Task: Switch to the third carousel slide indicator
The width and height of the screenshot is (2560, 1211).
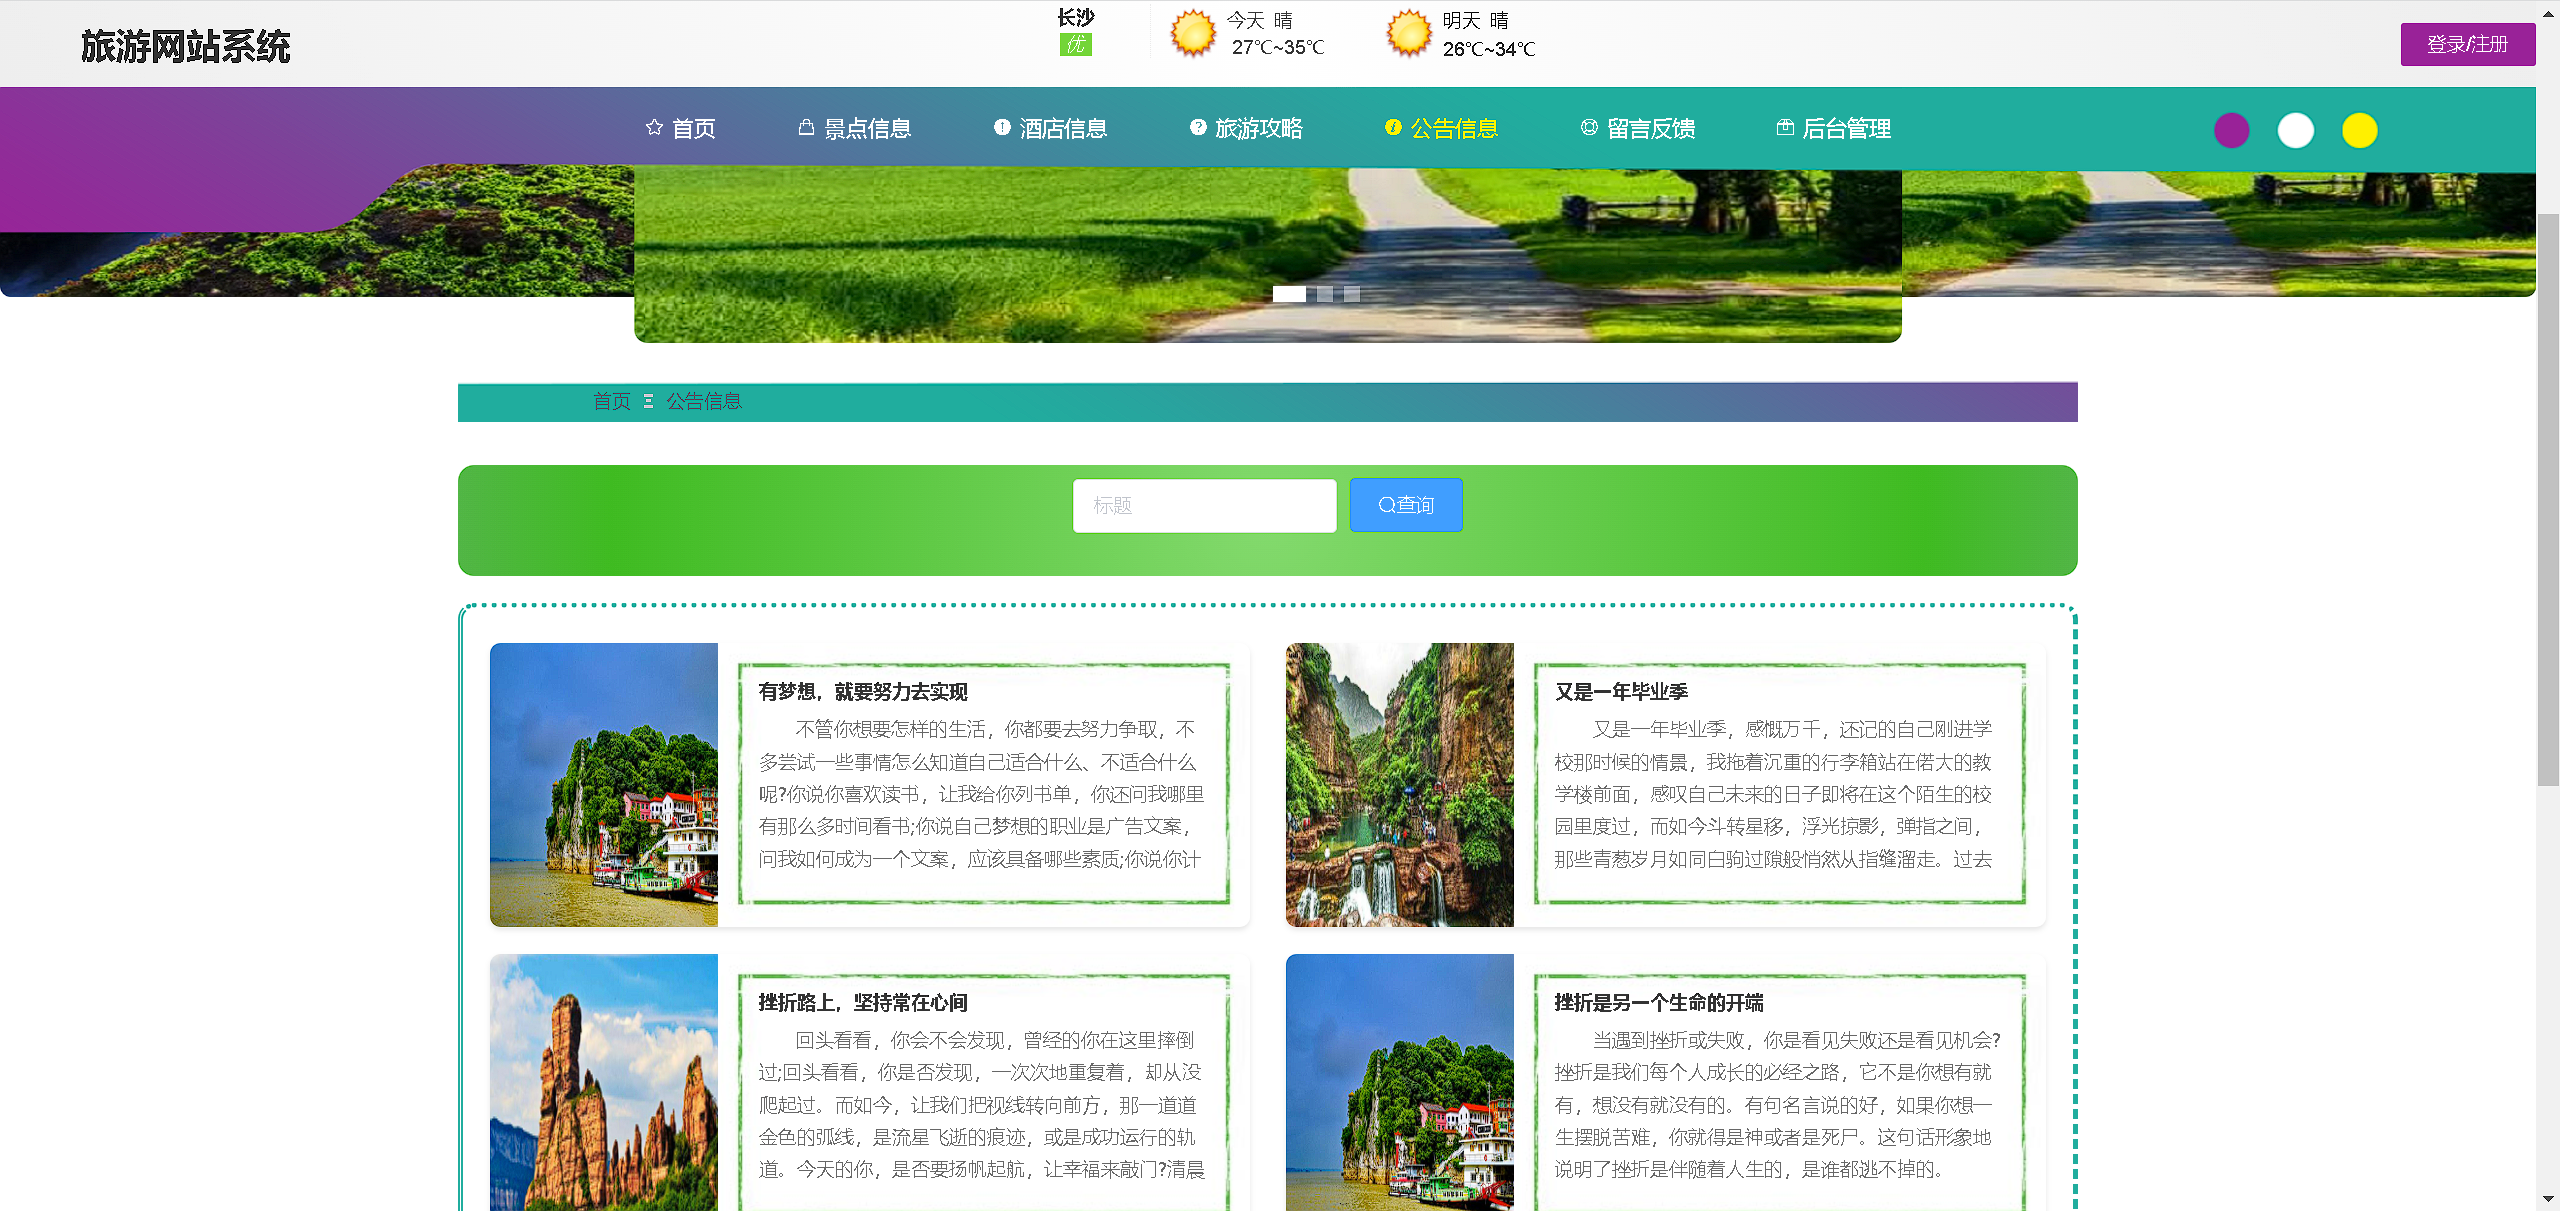Action: point(1352,294)
